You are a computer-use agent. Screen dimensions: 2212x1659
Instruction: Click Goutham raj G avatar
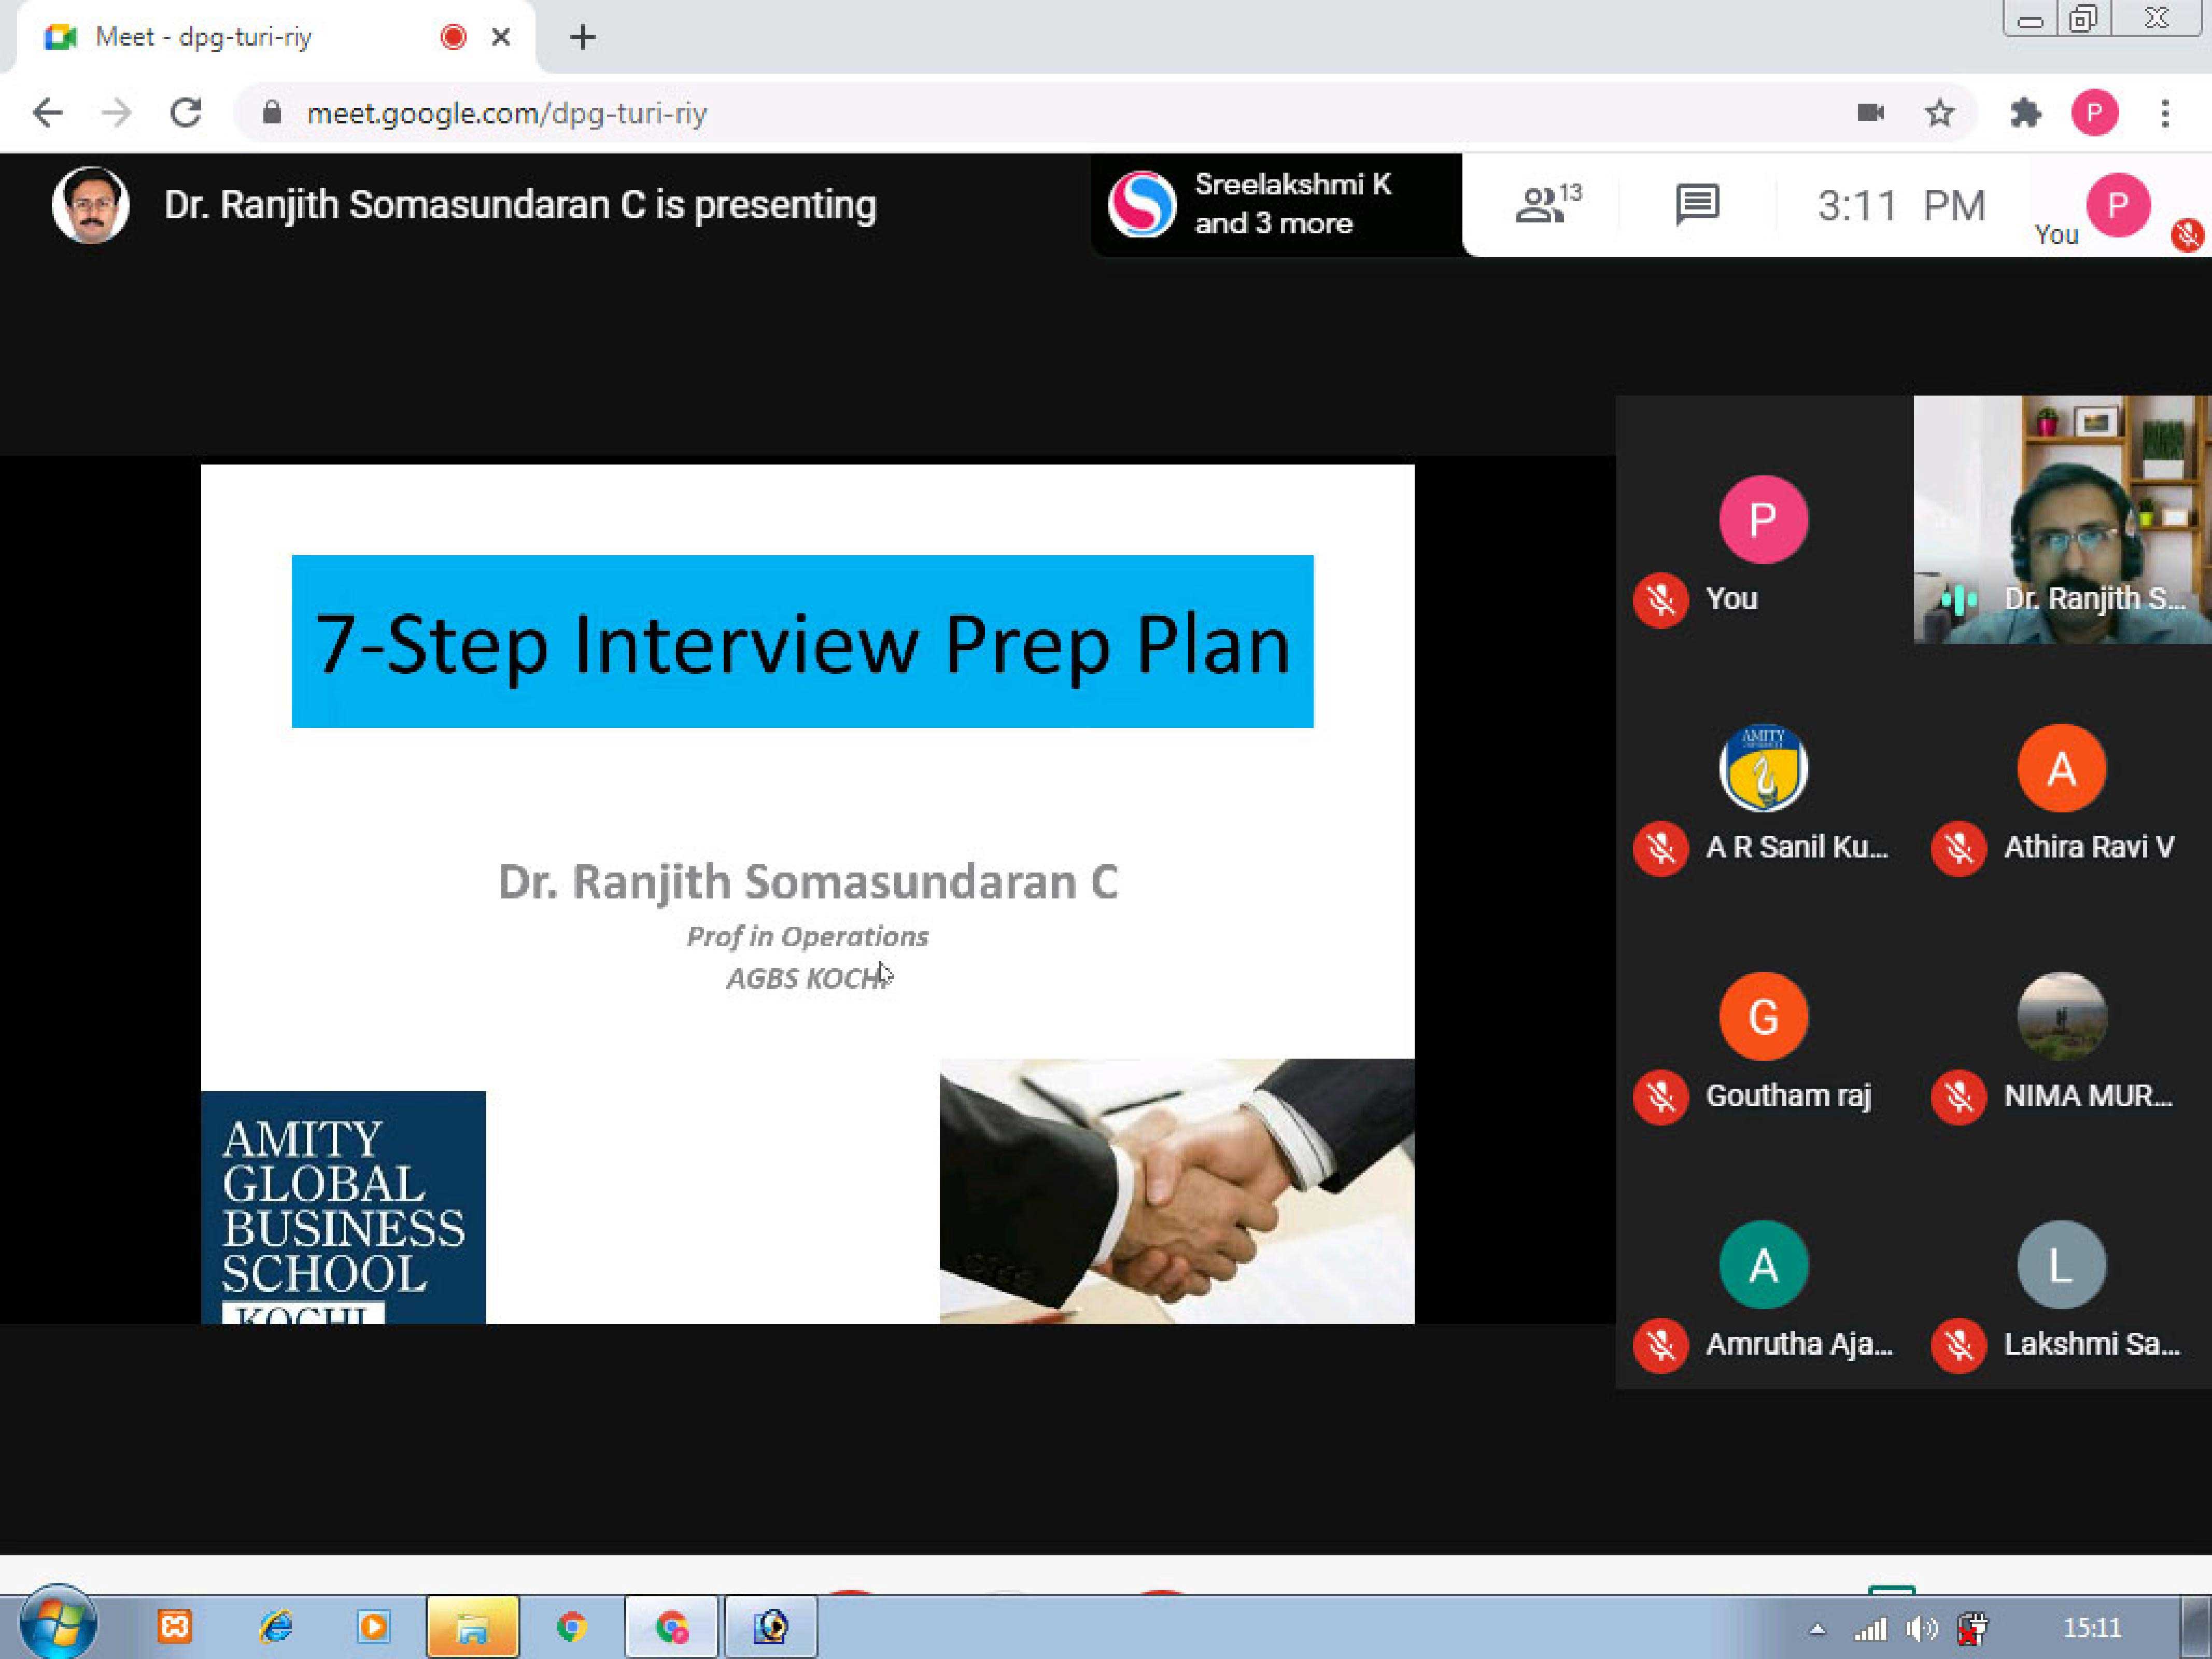pos(1763,1016)
